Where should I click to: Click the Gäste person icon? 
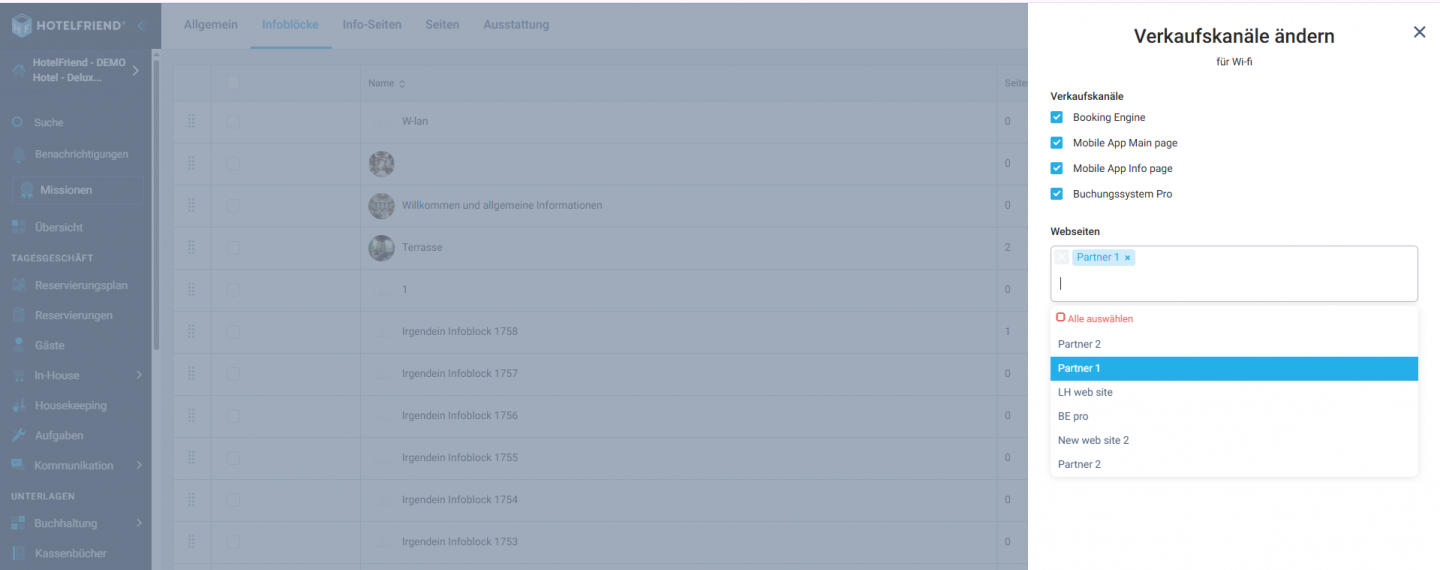click(x=18, y=345)
